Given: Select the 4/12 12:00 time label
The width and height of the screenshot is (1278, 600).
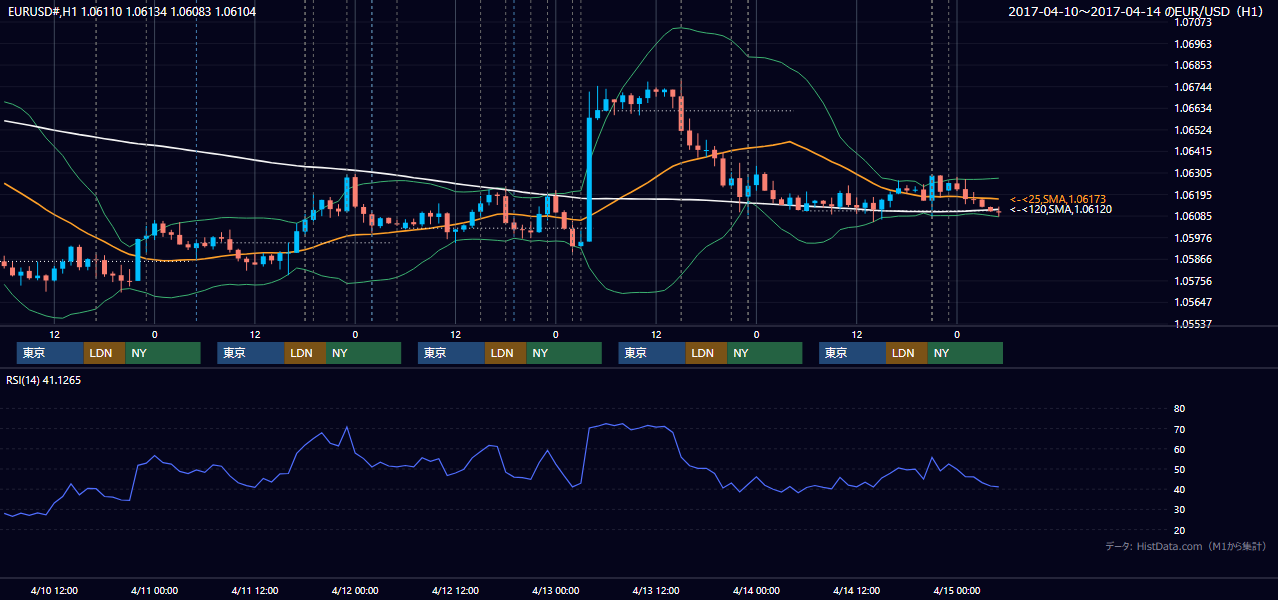Looking at the screenshot, I should (455, 591).
